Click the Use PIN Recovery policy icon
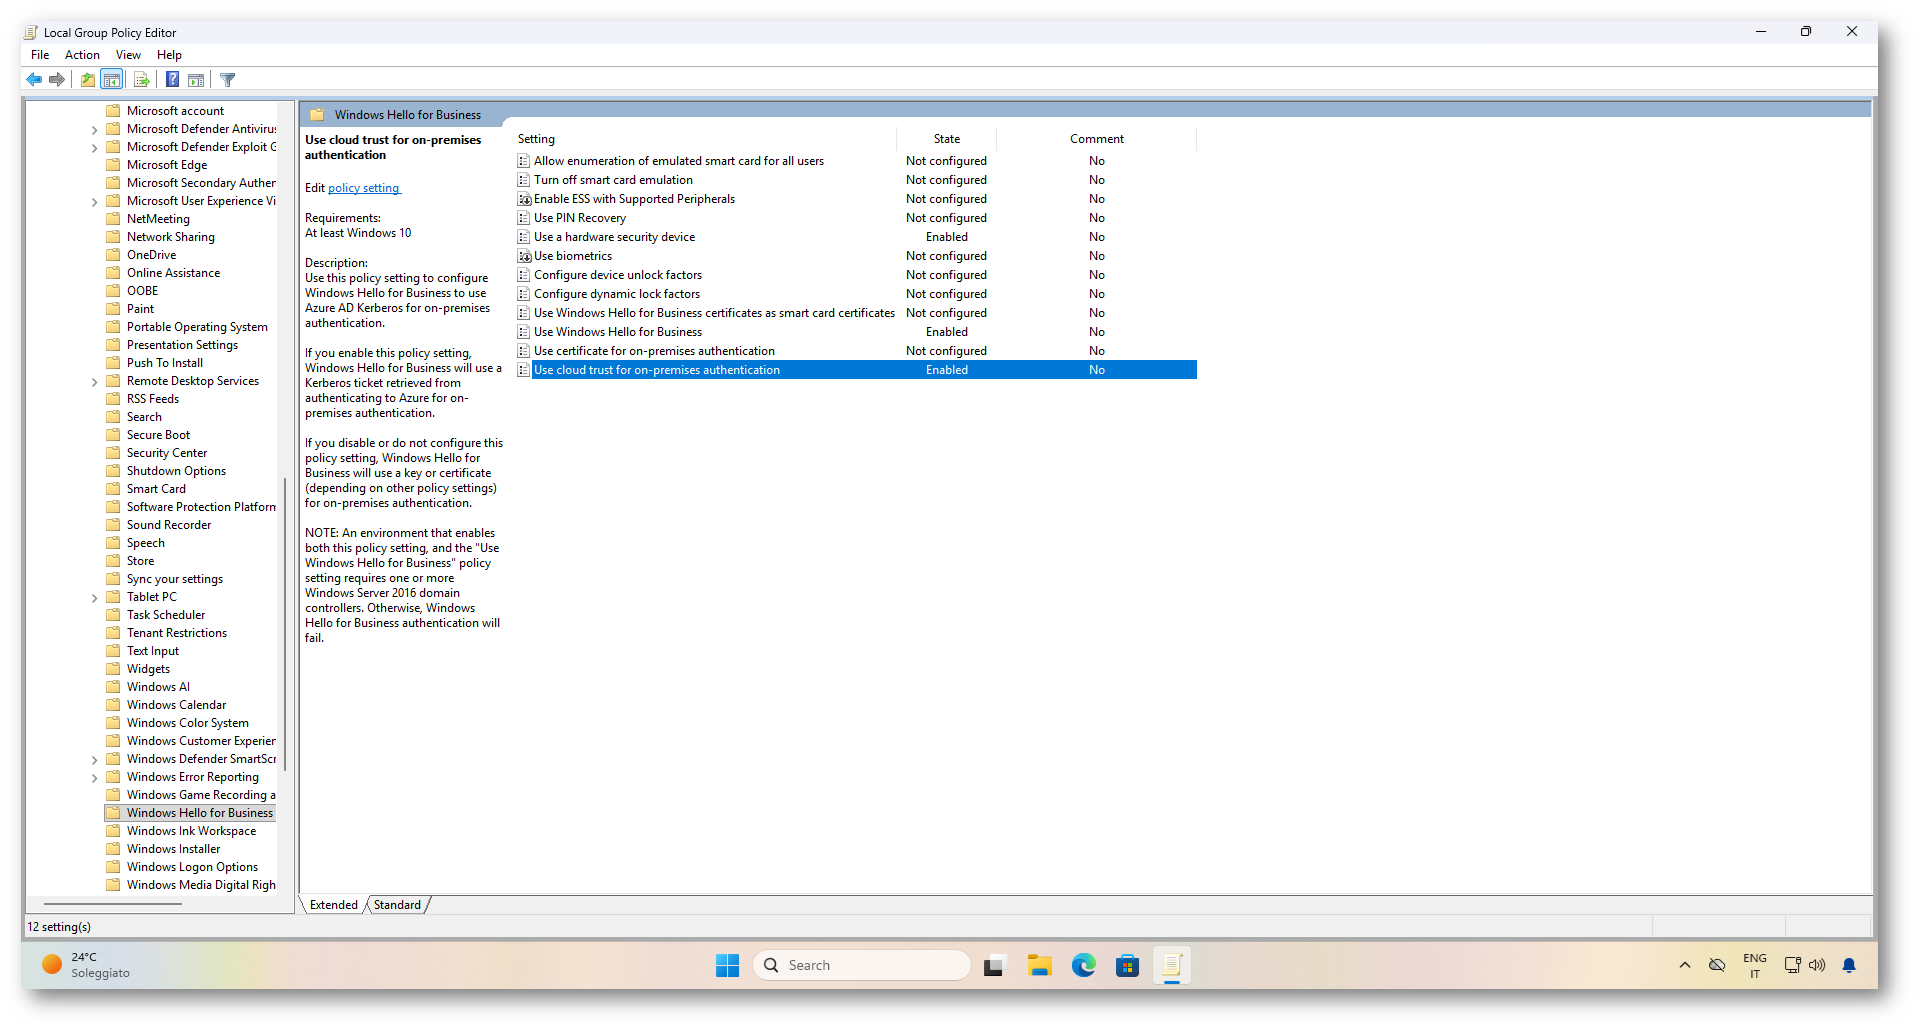This screenshot has width=1920, height=1031. tap(524, 218)
